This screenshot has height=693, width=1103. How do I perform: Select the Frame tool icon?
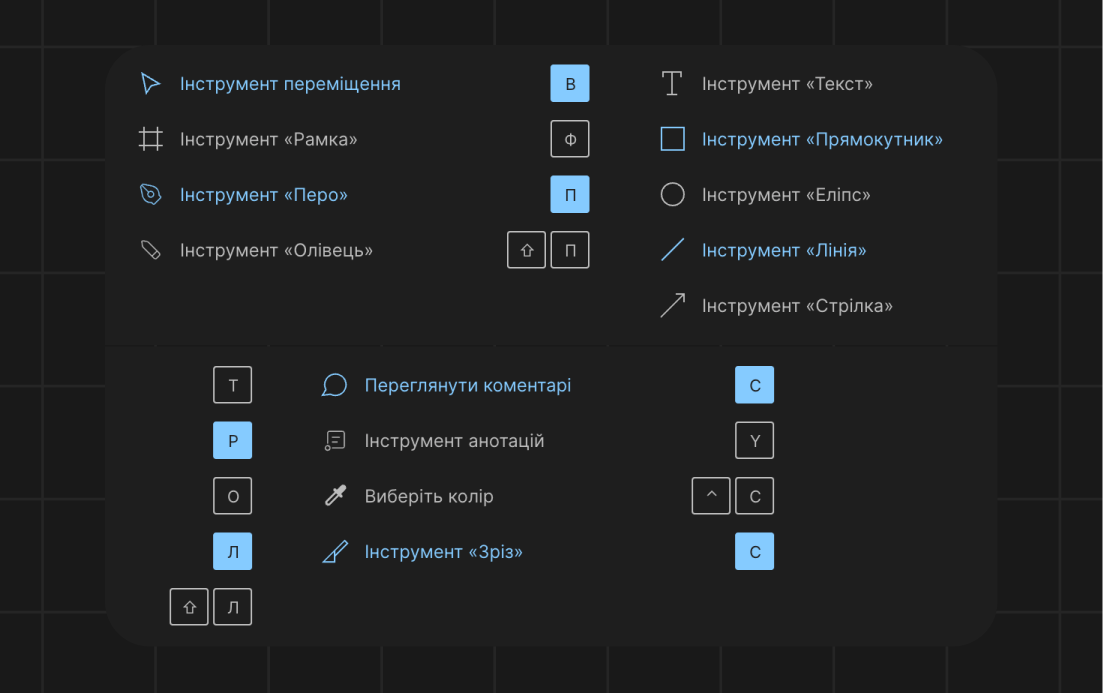tap(150, 139)
